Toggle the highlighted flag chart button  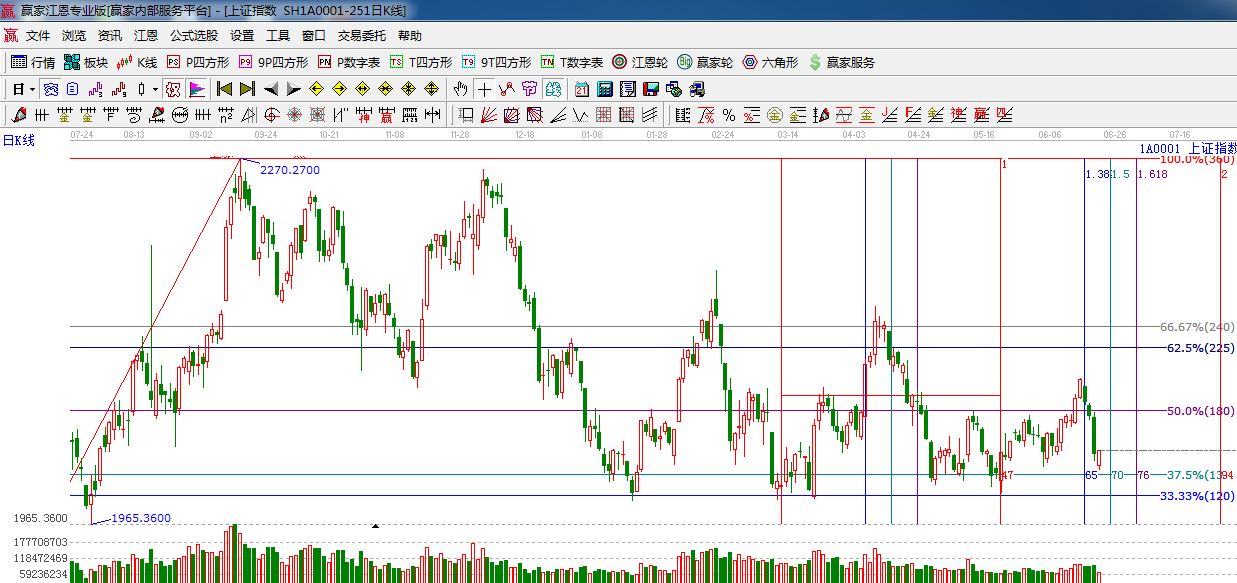click(x=196, y=89)
